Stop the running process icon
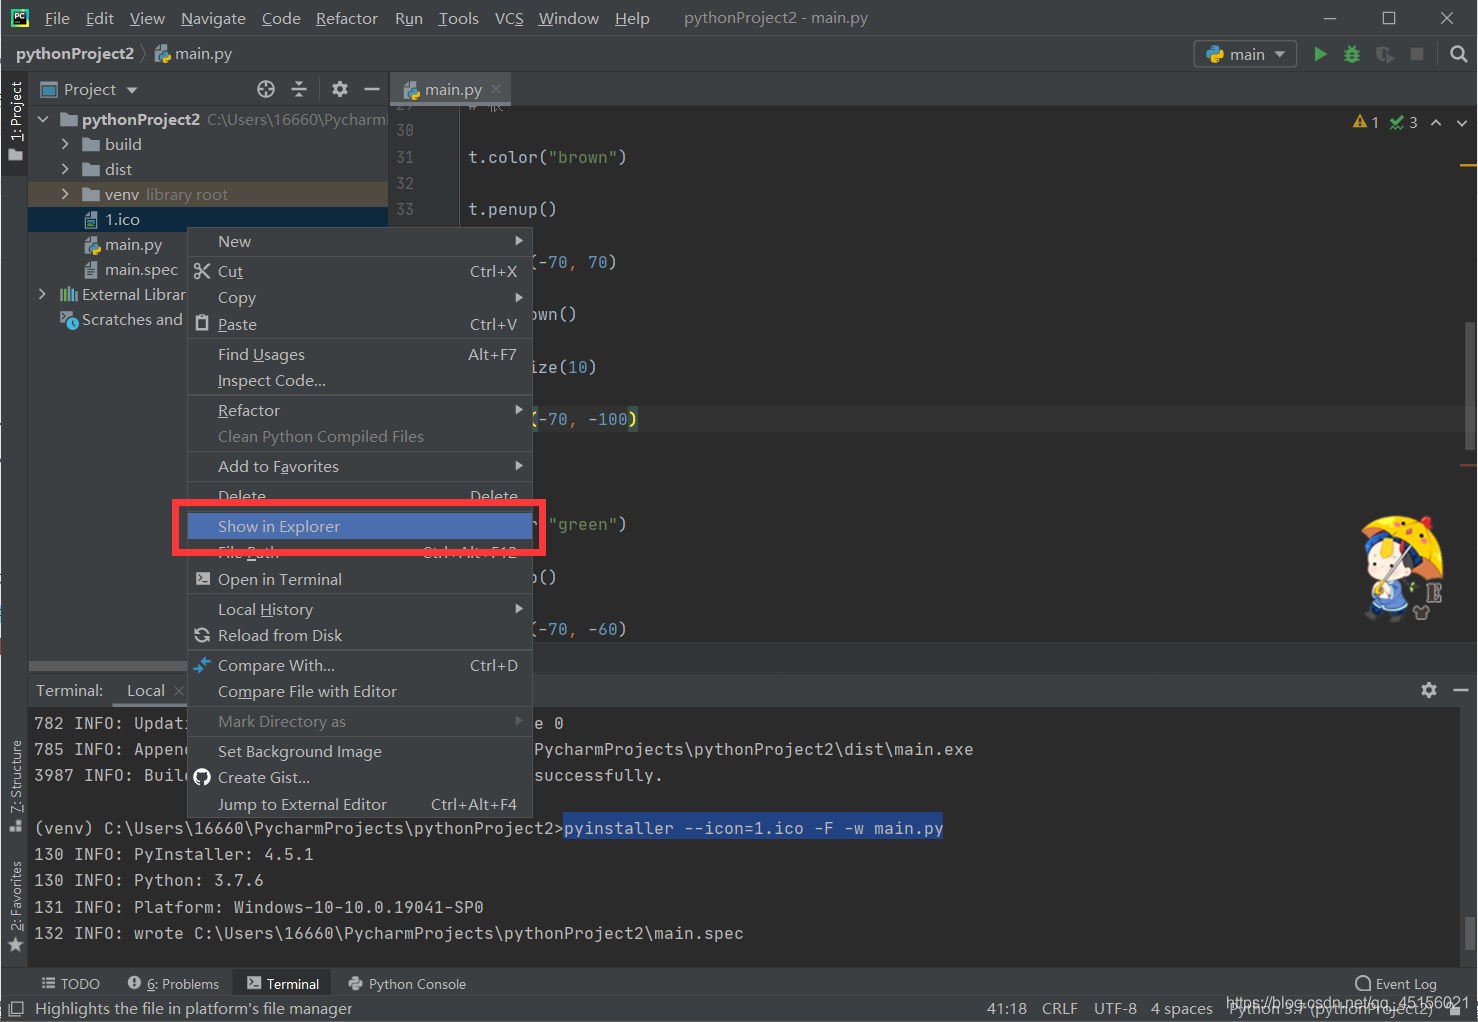This screenshot has width=1478, height=1022. point(1417,54)
